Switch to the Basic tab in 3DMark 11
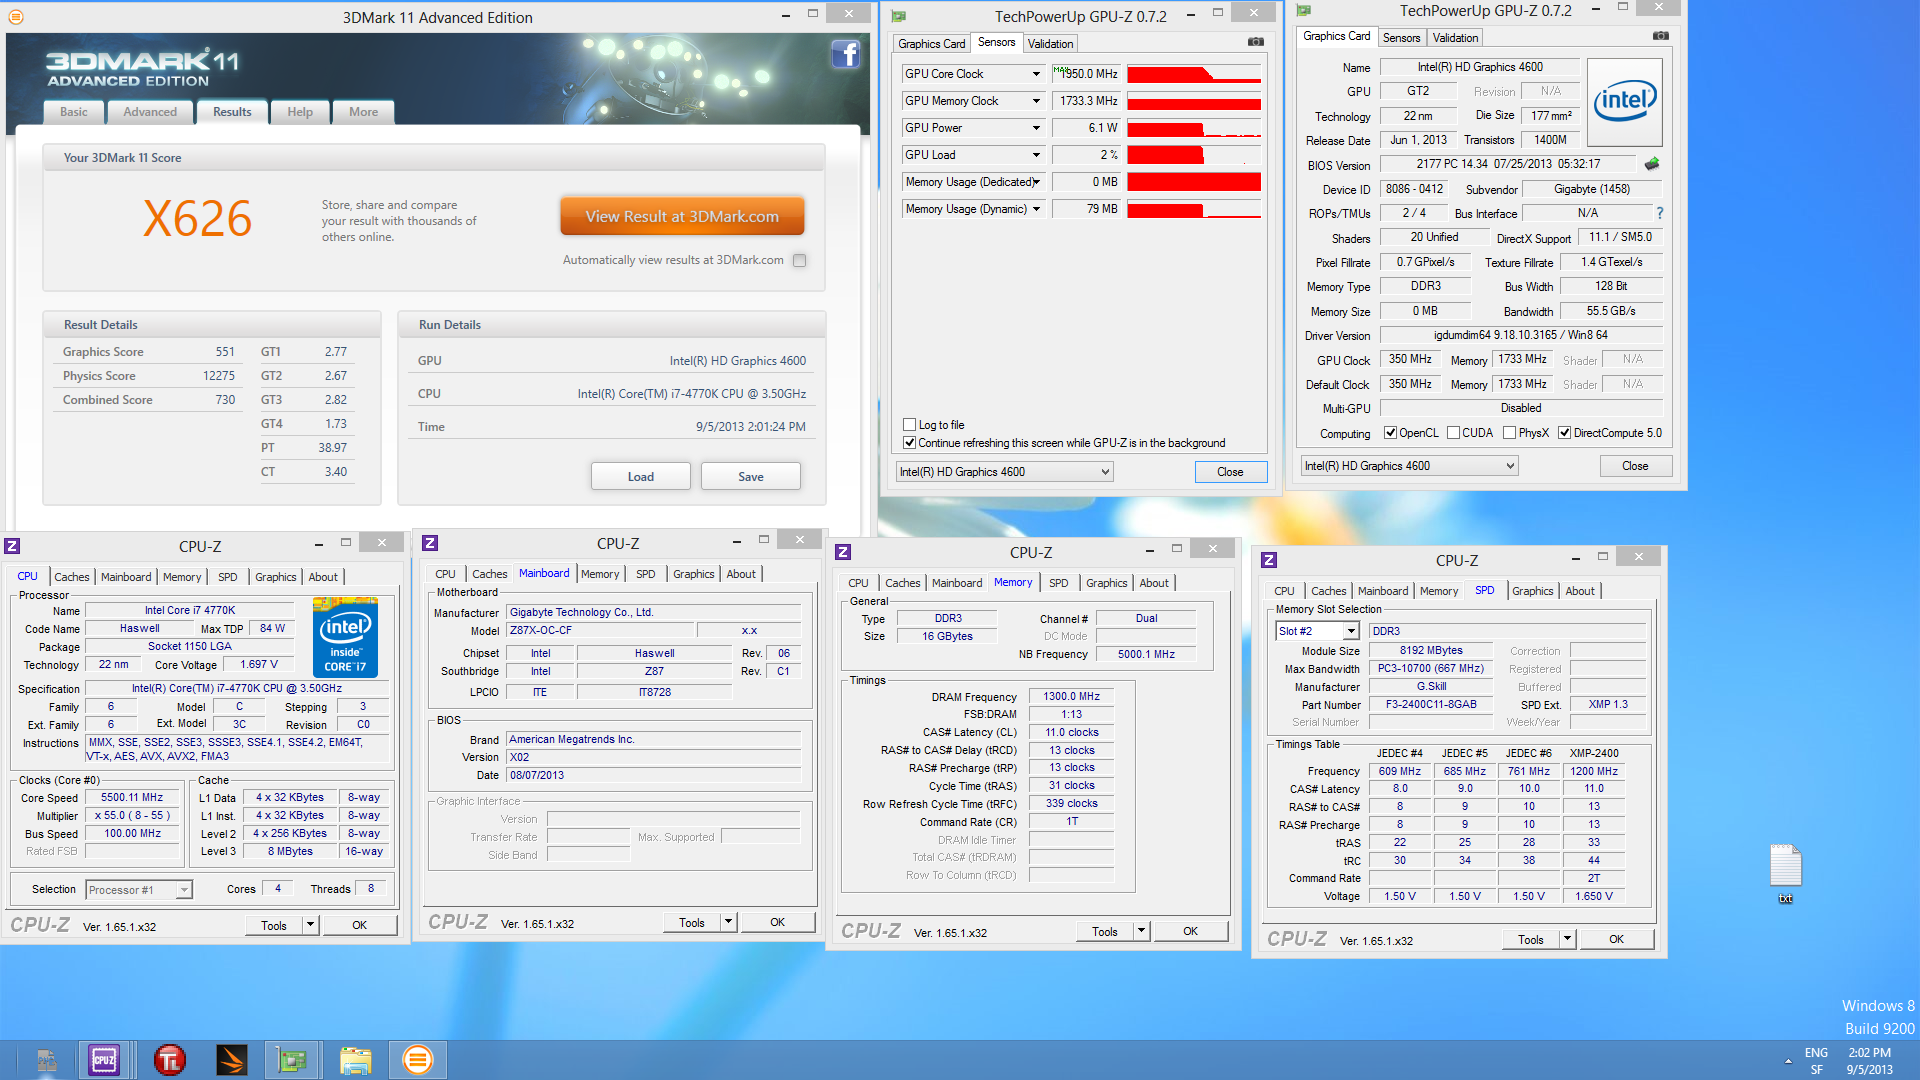Viewport: 1920px width, 1080px height. coord(74,112)
